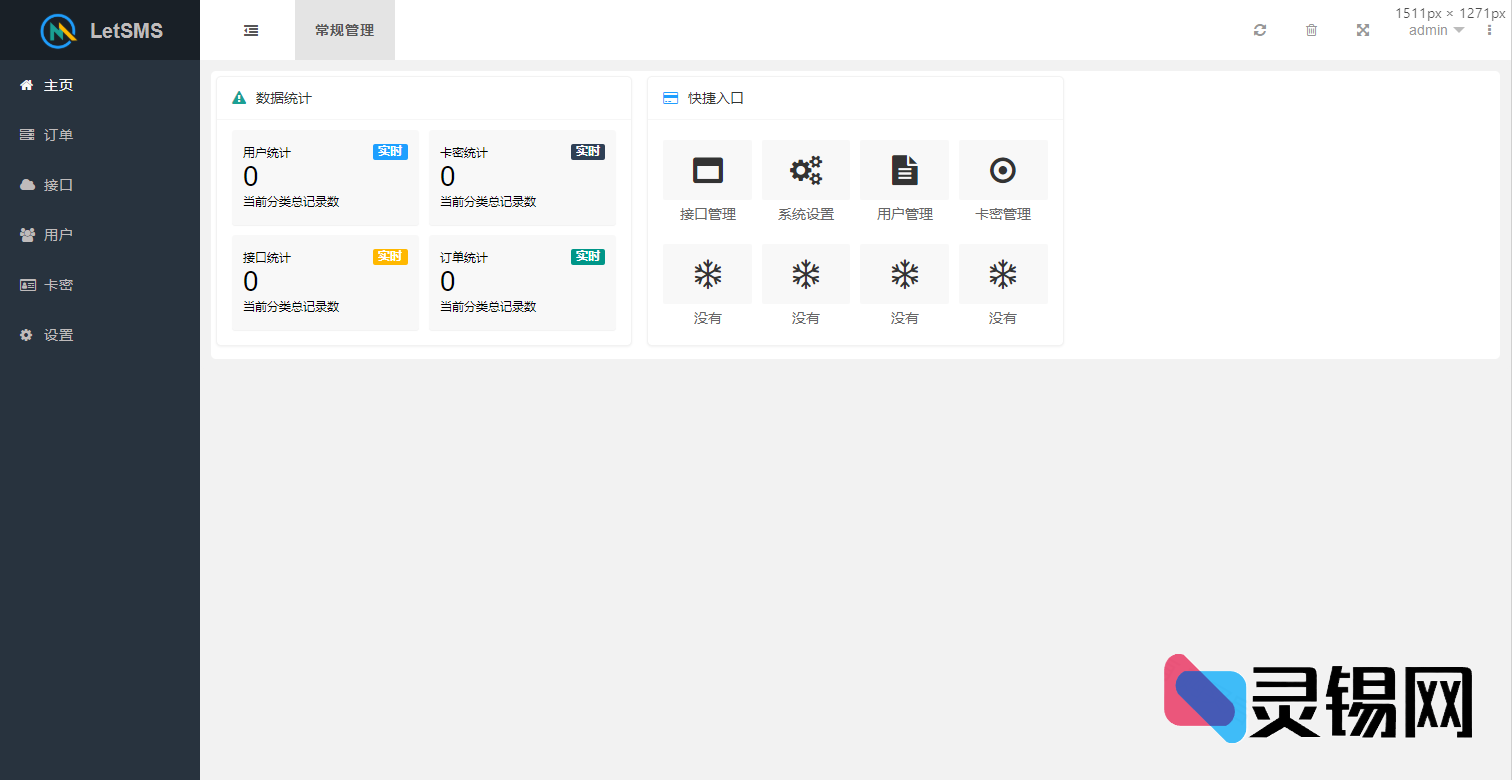Screen dimensions: 1512x780
Task: Click the first 没有 snowflake icon
Action: pos(707,275)
